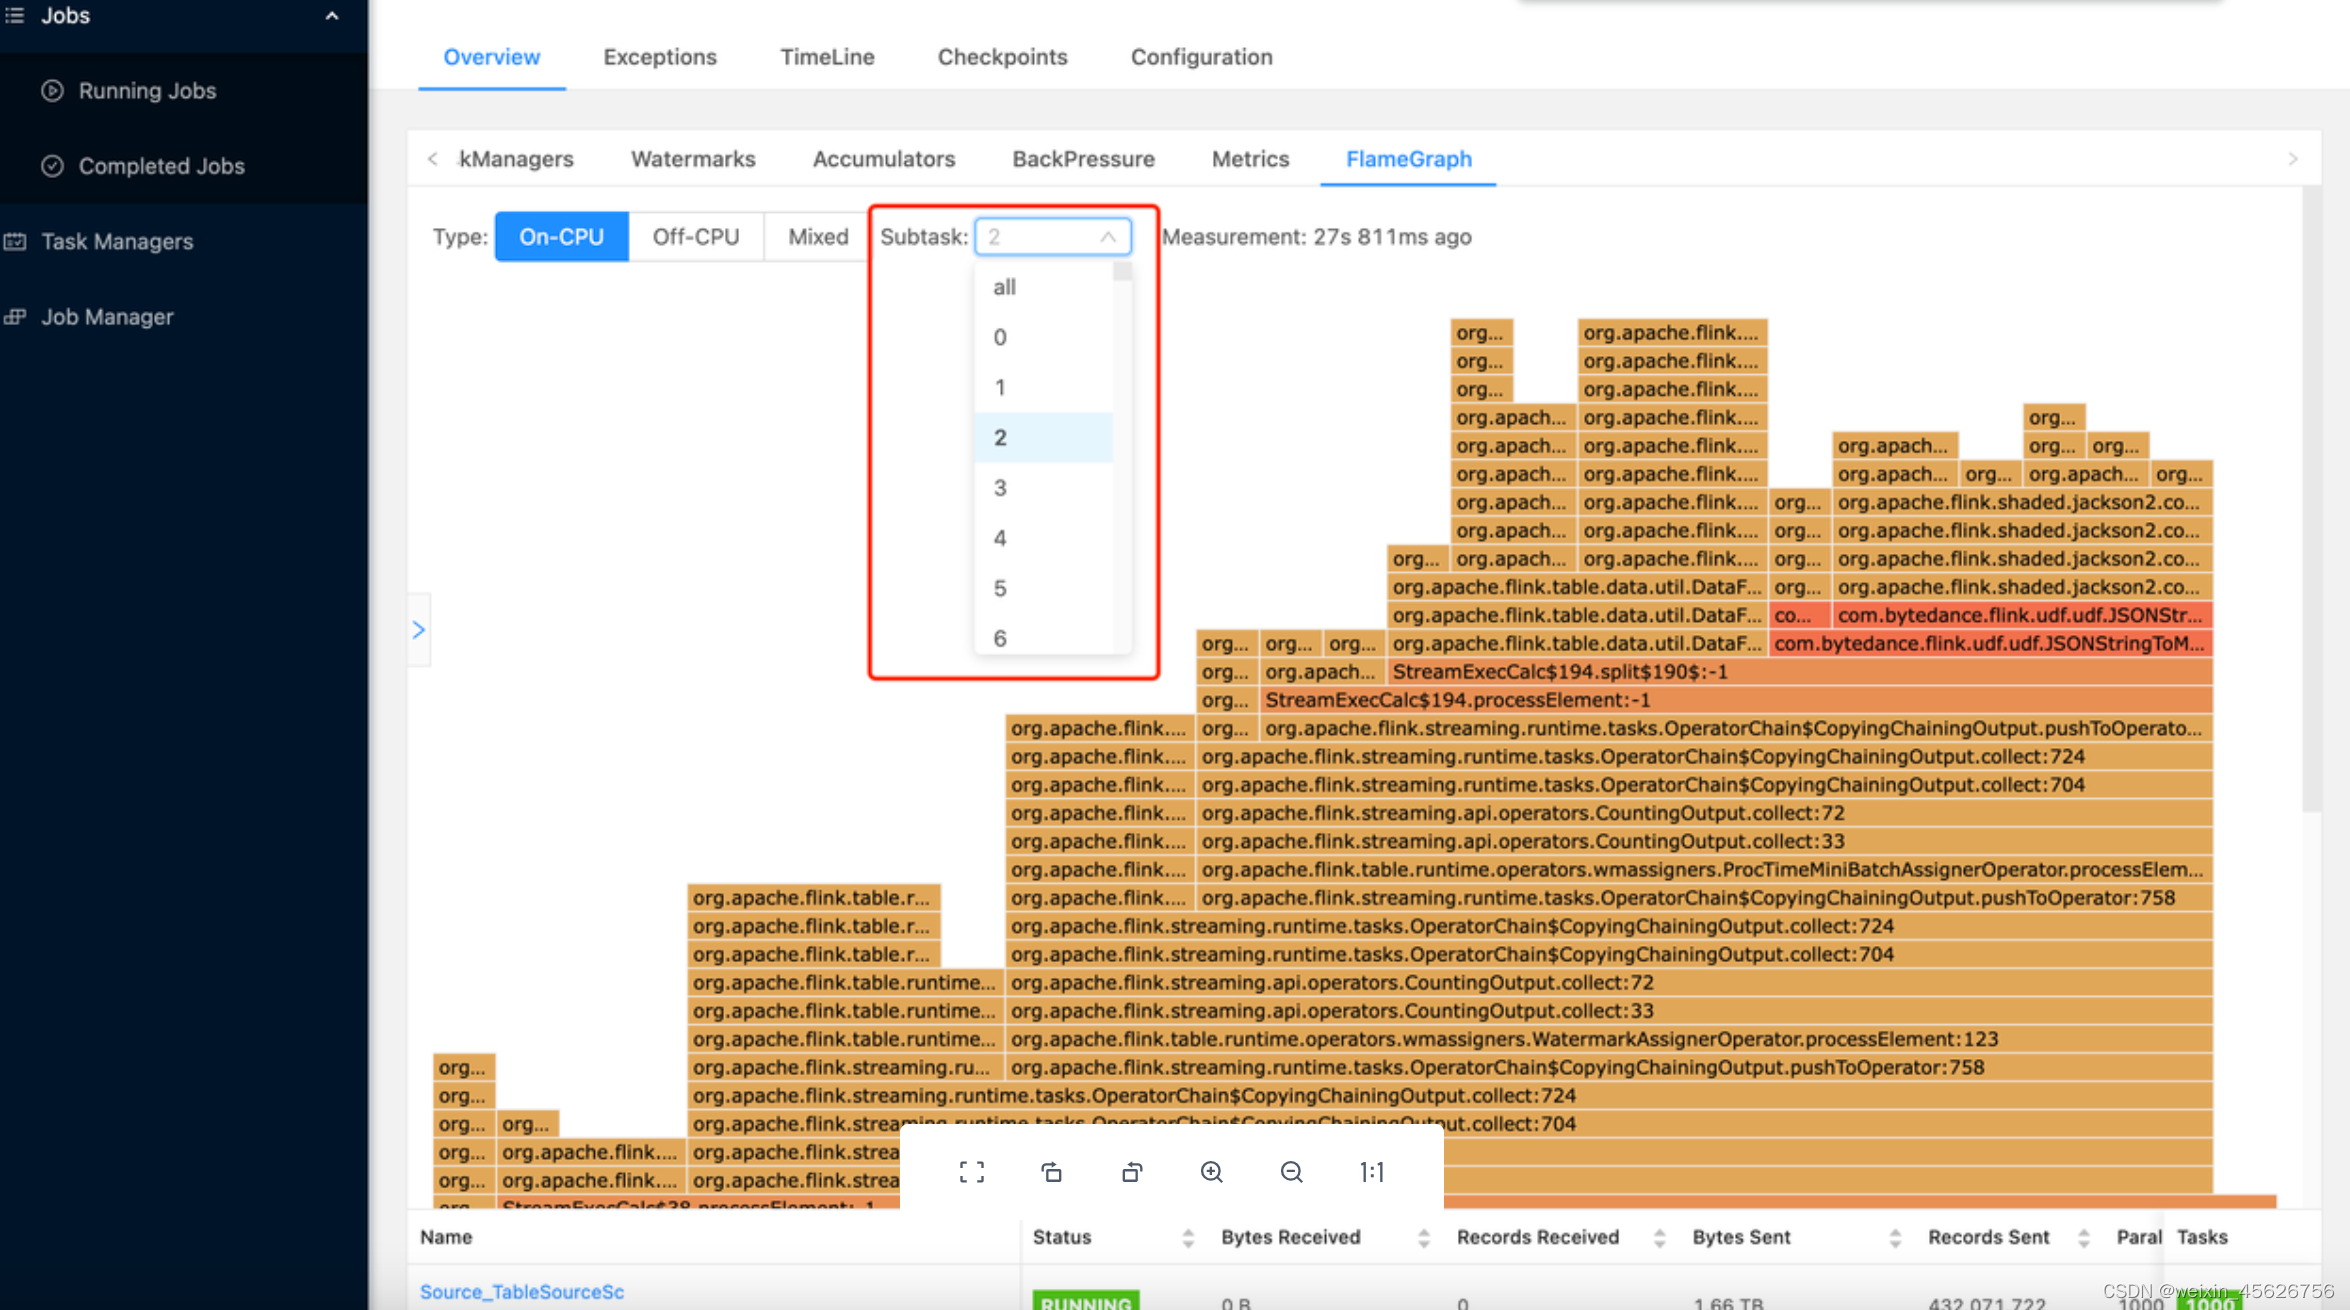This screenshot has width=2350, height=1310.
Task: Select Mixed flame graph type
Action: point(816,239)
